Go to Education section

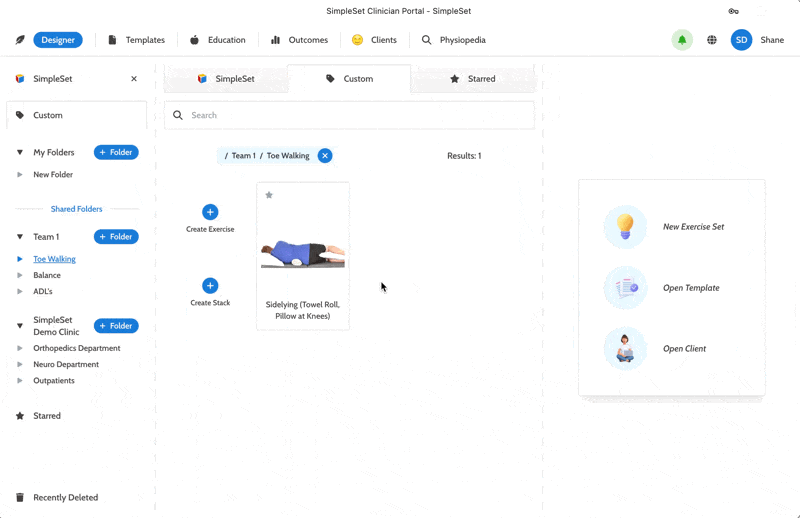[x=218, y=40]
